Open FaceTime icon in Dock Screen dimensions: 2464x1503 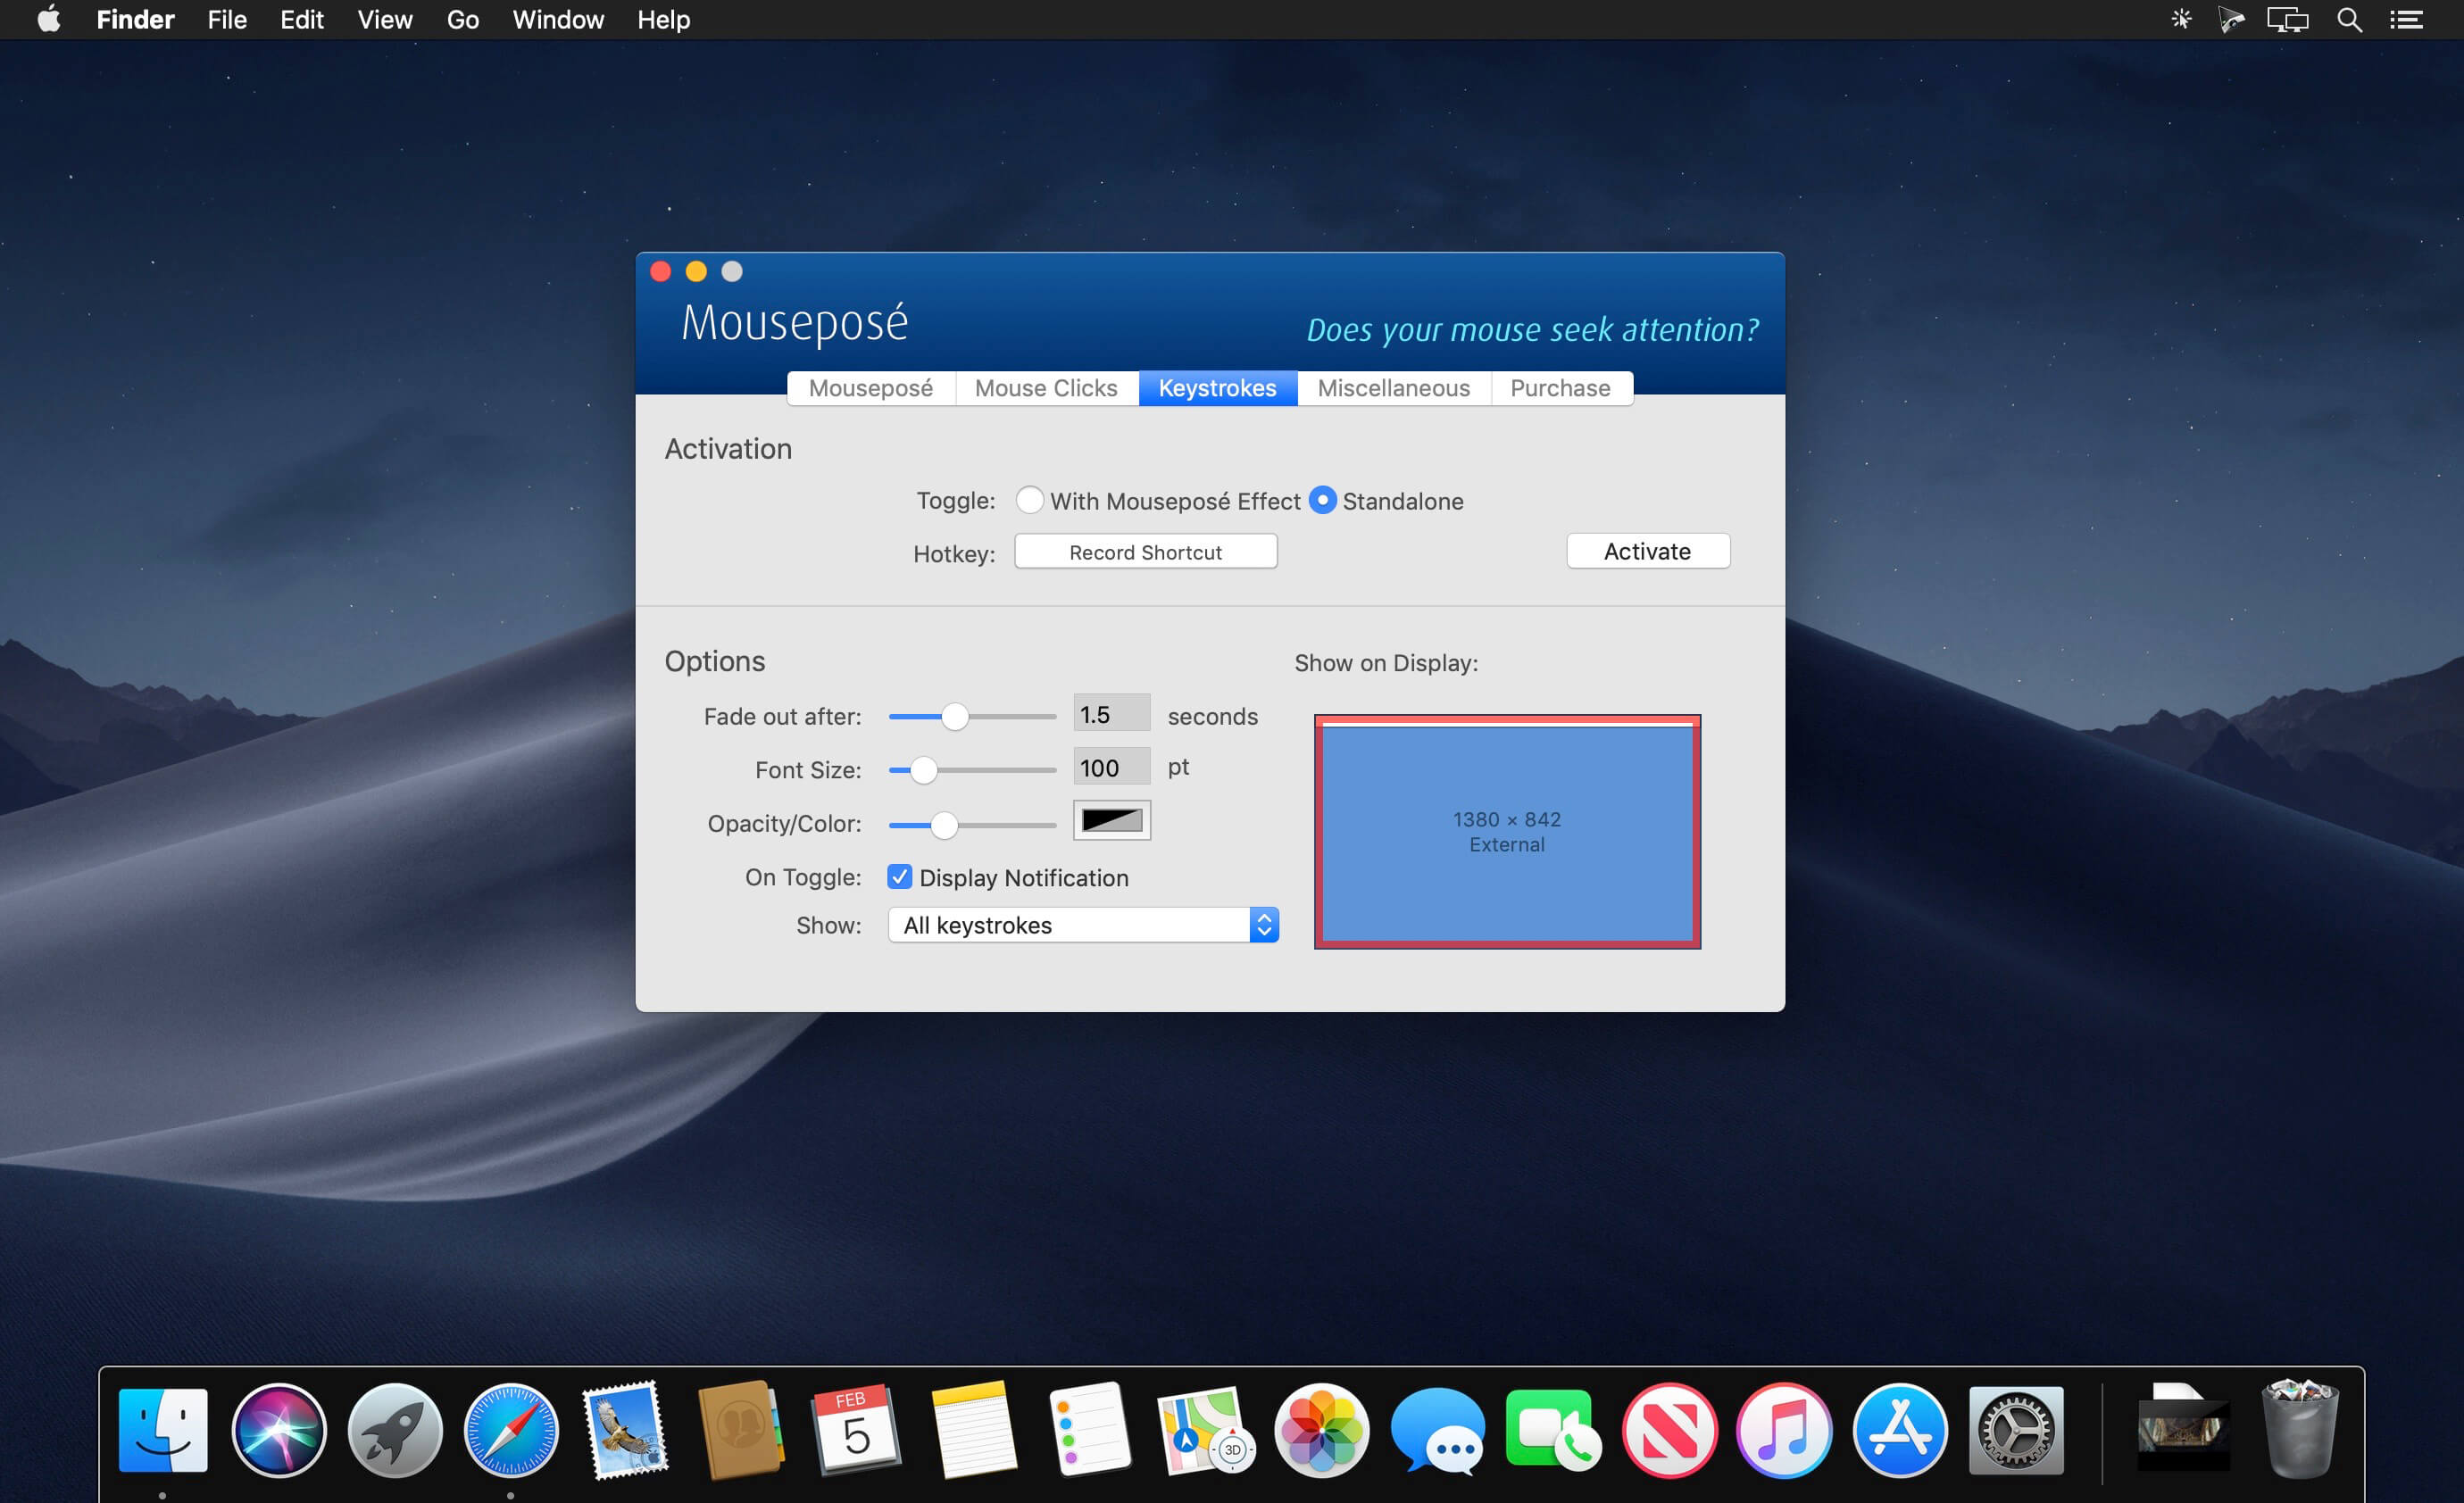[1553, 1430]
